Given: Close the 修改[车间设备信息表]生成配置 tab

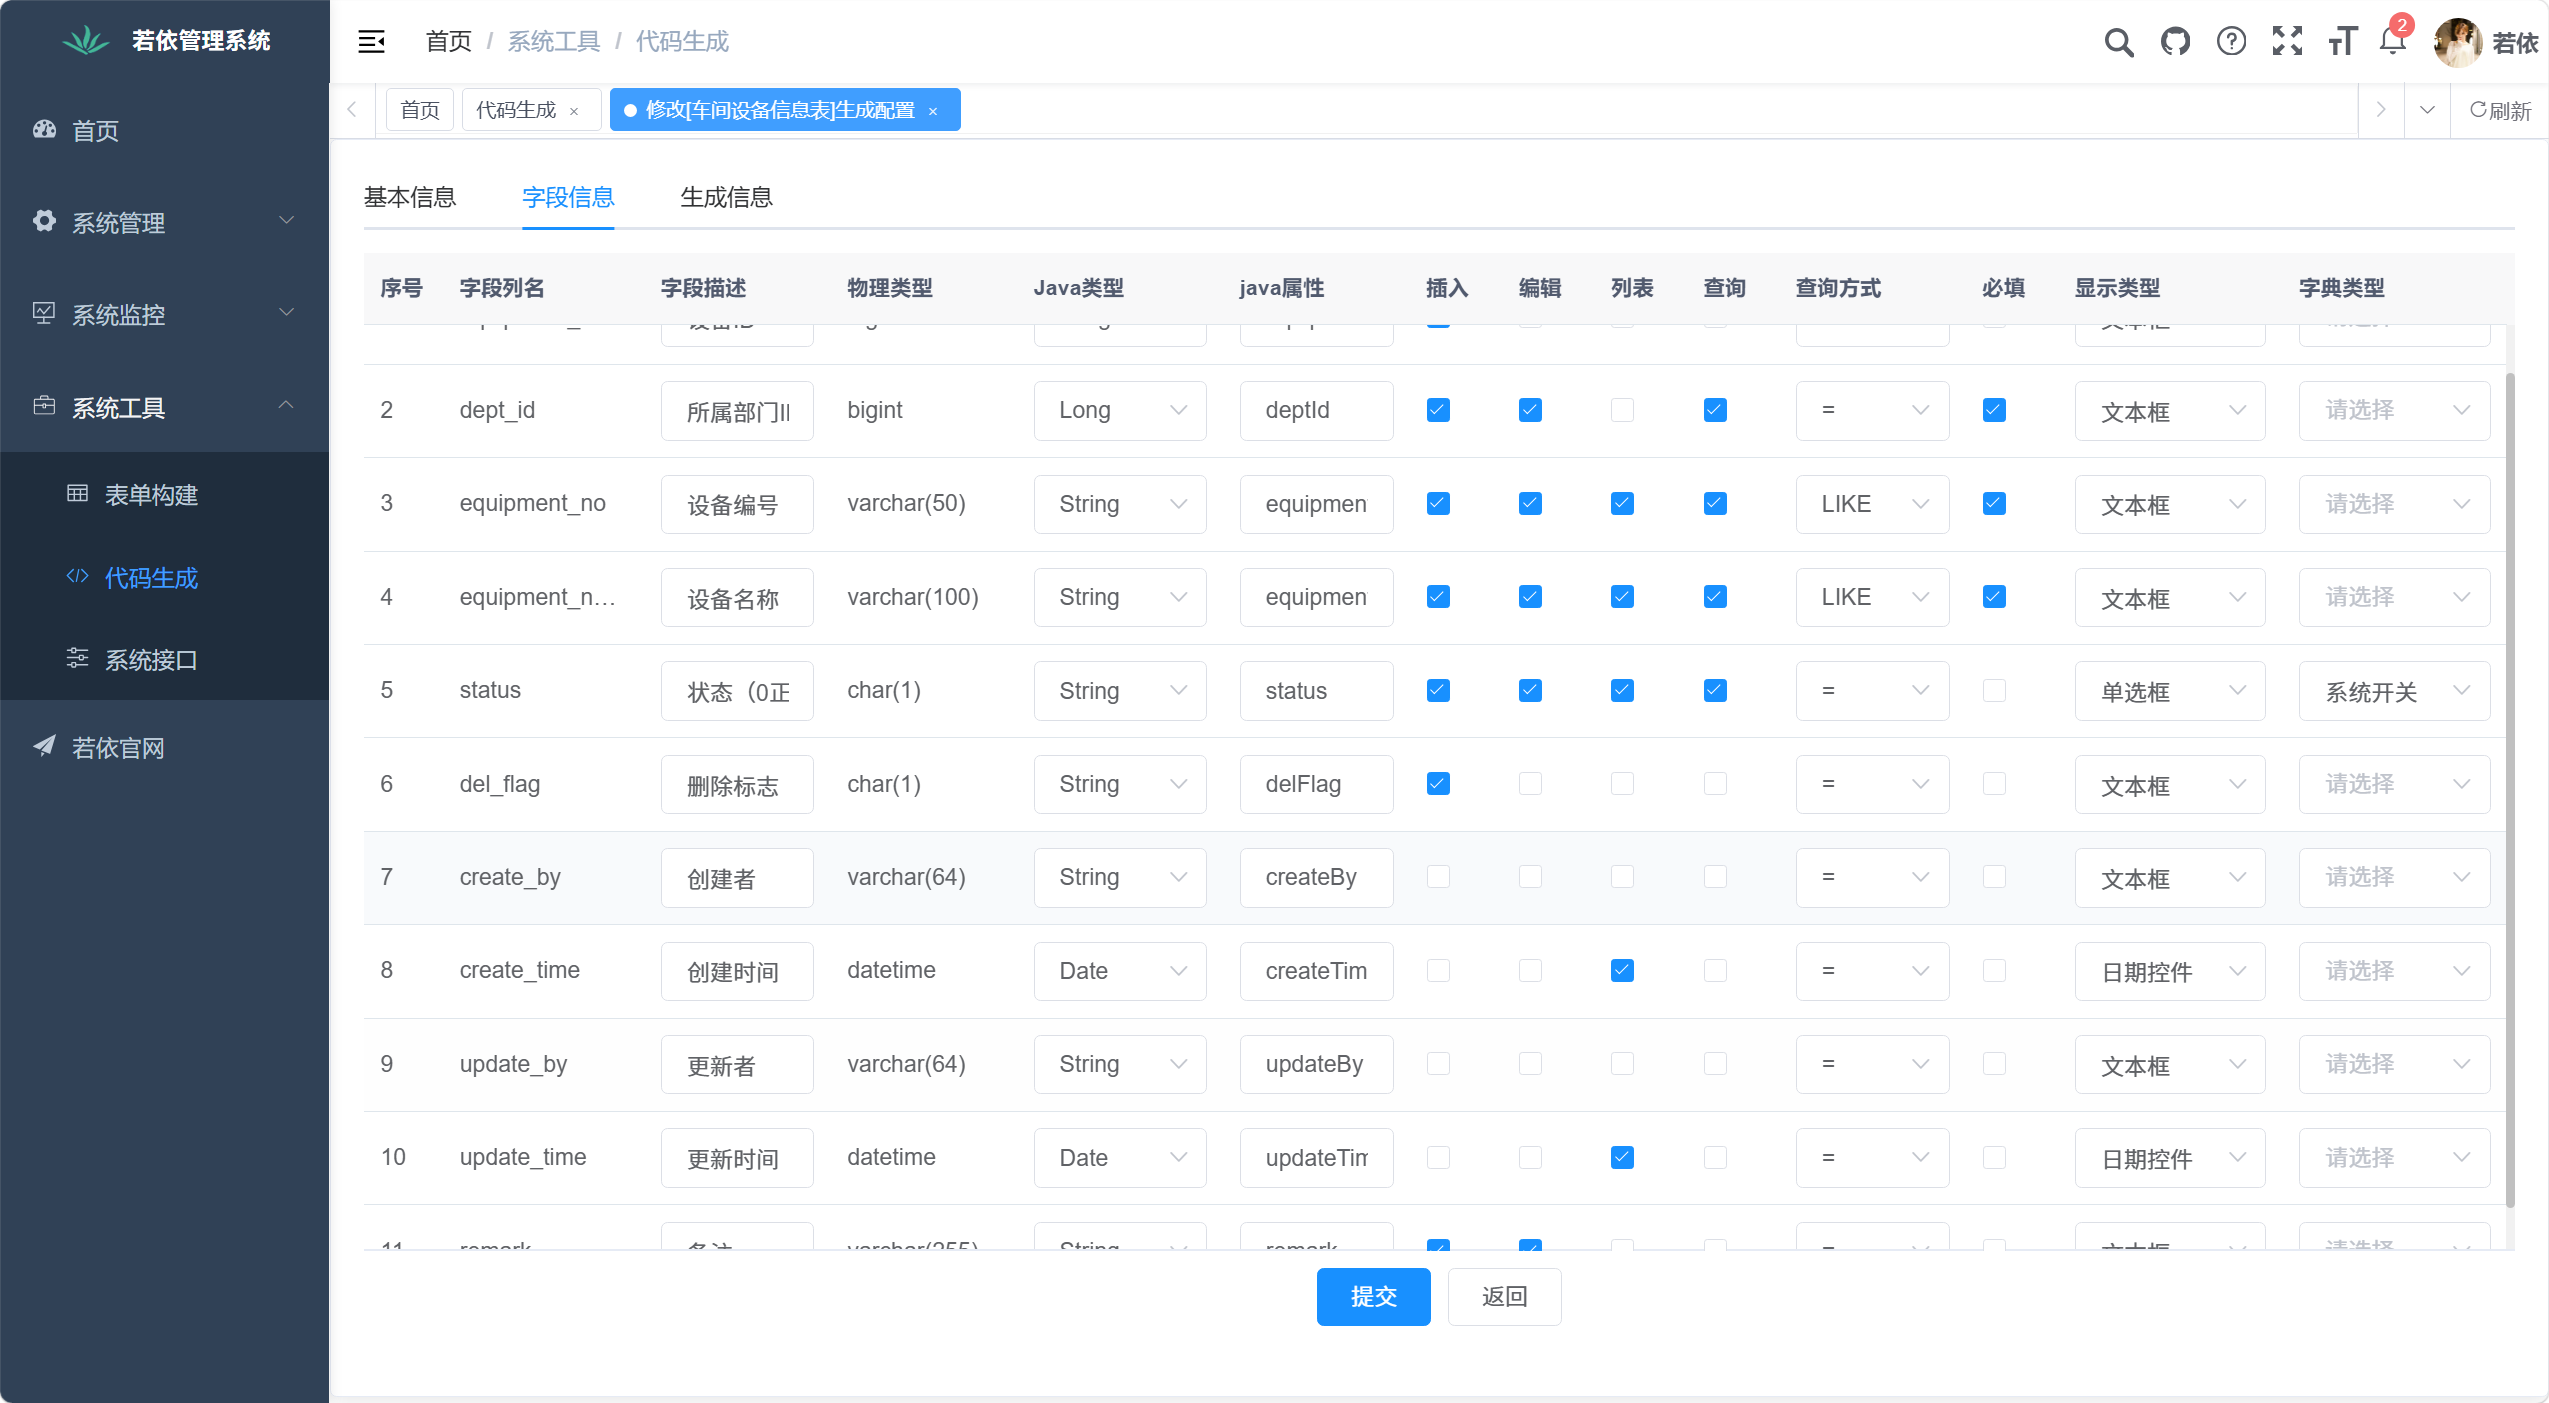Looking at the screenshot, I should [x=933, y=111].
